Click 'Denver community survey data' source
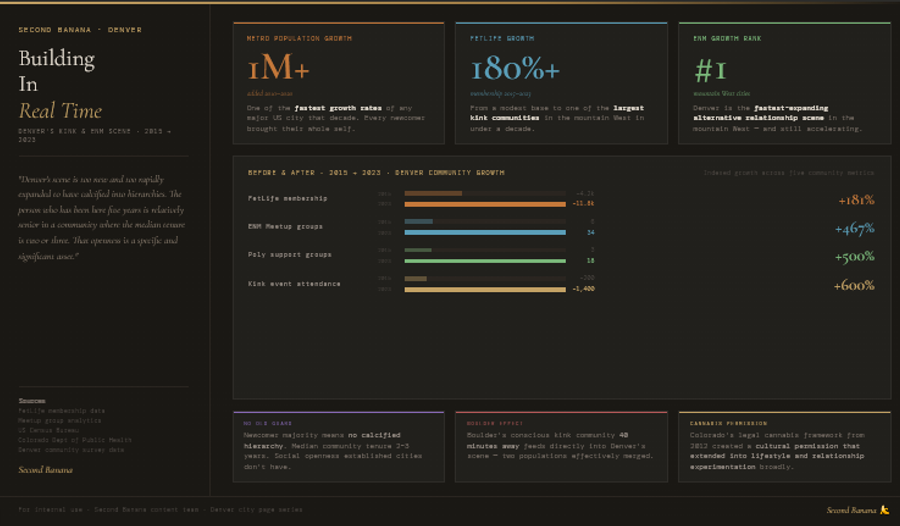The height and width of the screenshot is (526, 900). tap(71, 450)
